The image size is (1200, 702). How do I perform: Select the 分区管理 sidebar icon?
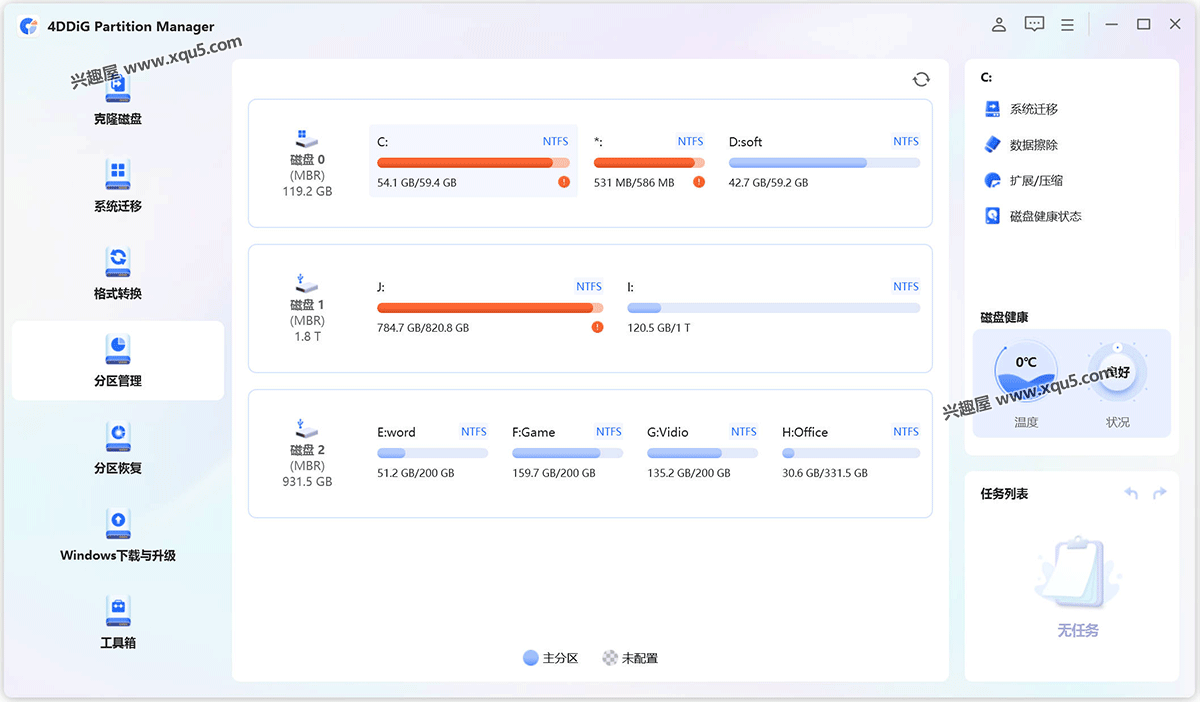[118, 349]
